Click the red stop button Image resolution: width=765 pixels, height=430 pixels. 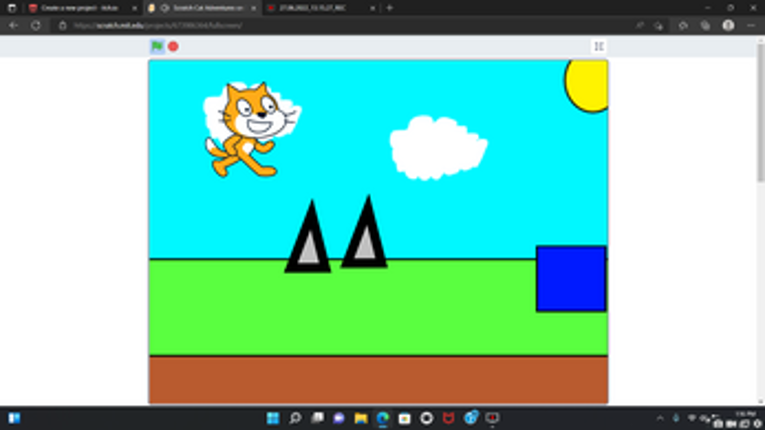tap(173, 46)
